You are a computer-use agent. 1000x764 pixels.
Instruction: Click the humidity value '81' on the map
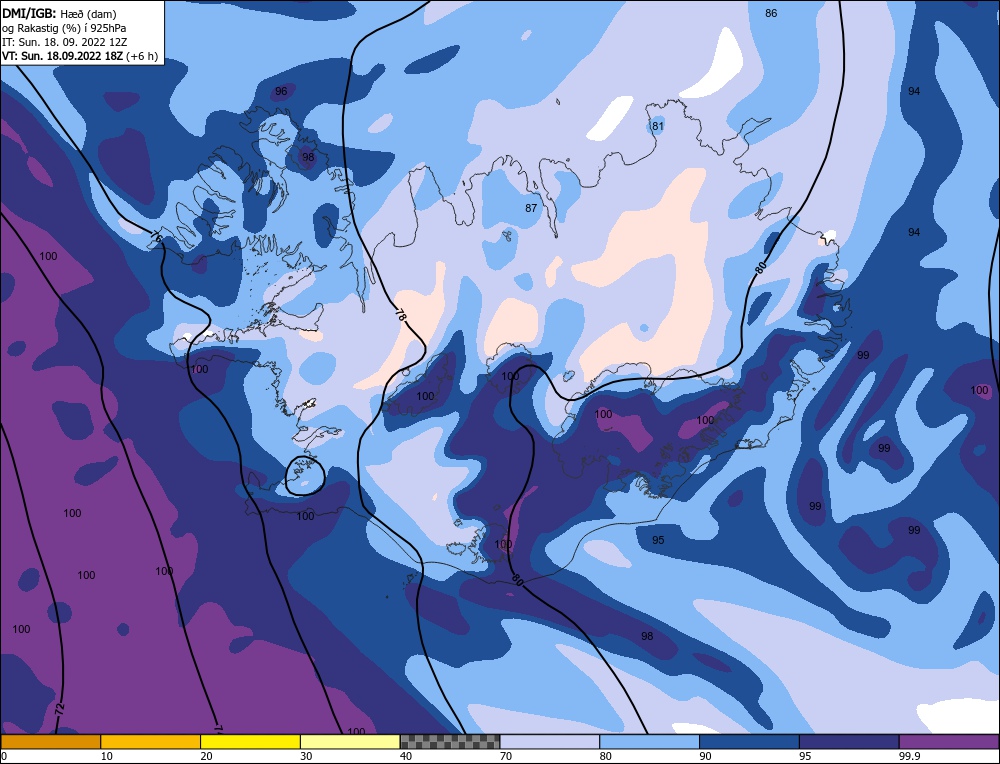658,126
